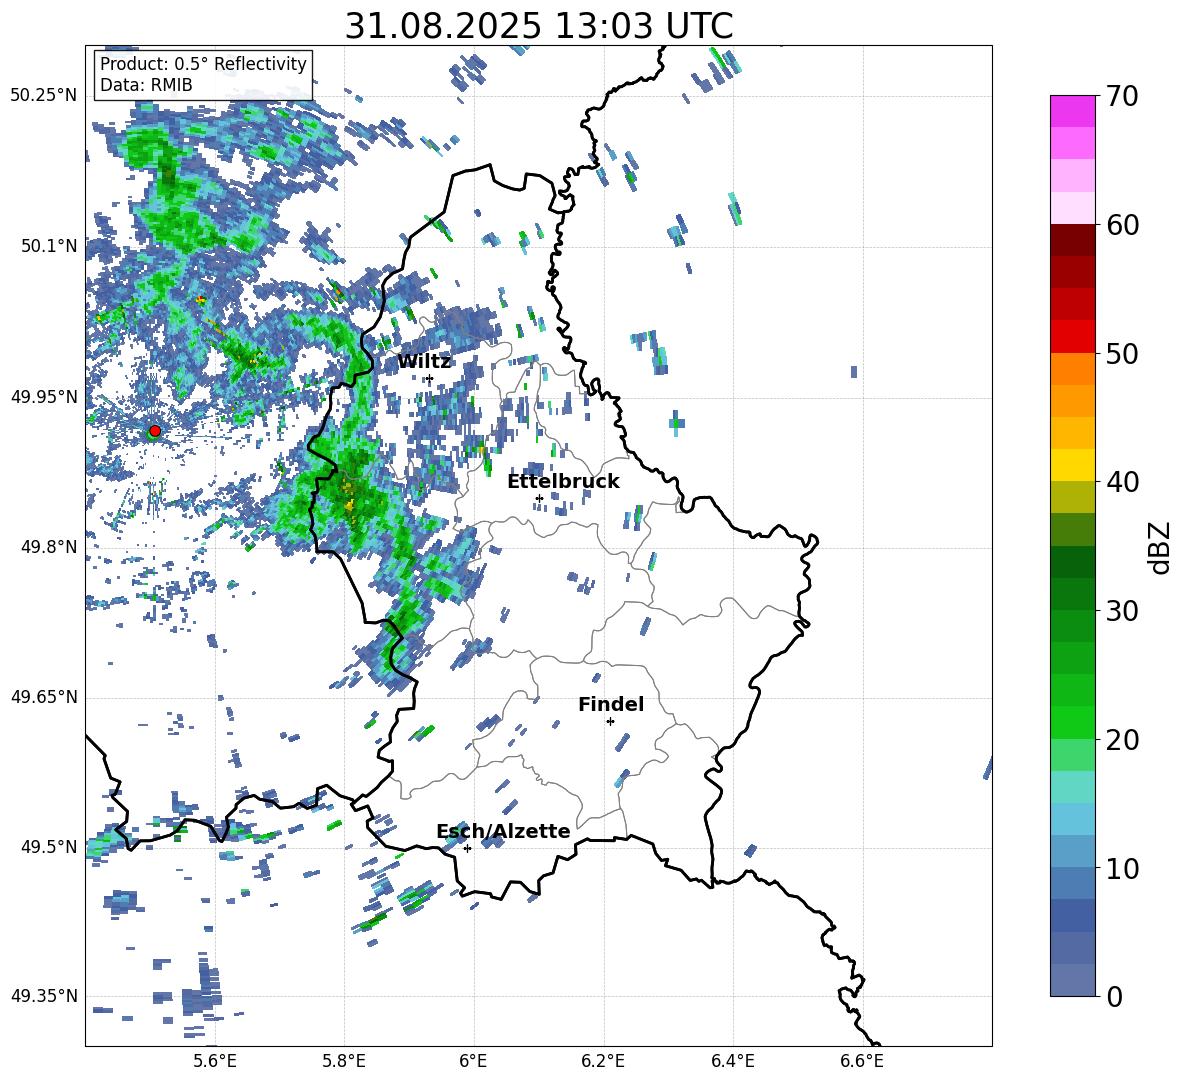Click the 6.6°E longitude label
The height and width of the screenshot is (1081, 1184).
(862, 1061)
